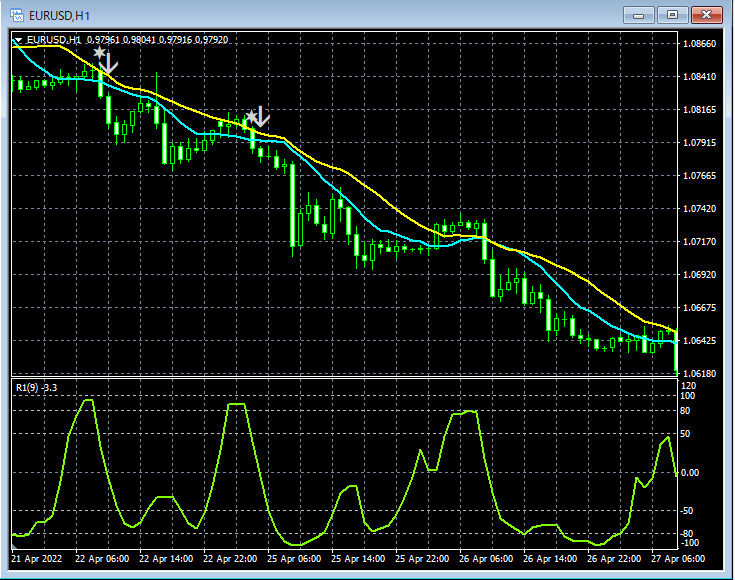Click the R1(9) -3.3 indicator label

(37, 387)
